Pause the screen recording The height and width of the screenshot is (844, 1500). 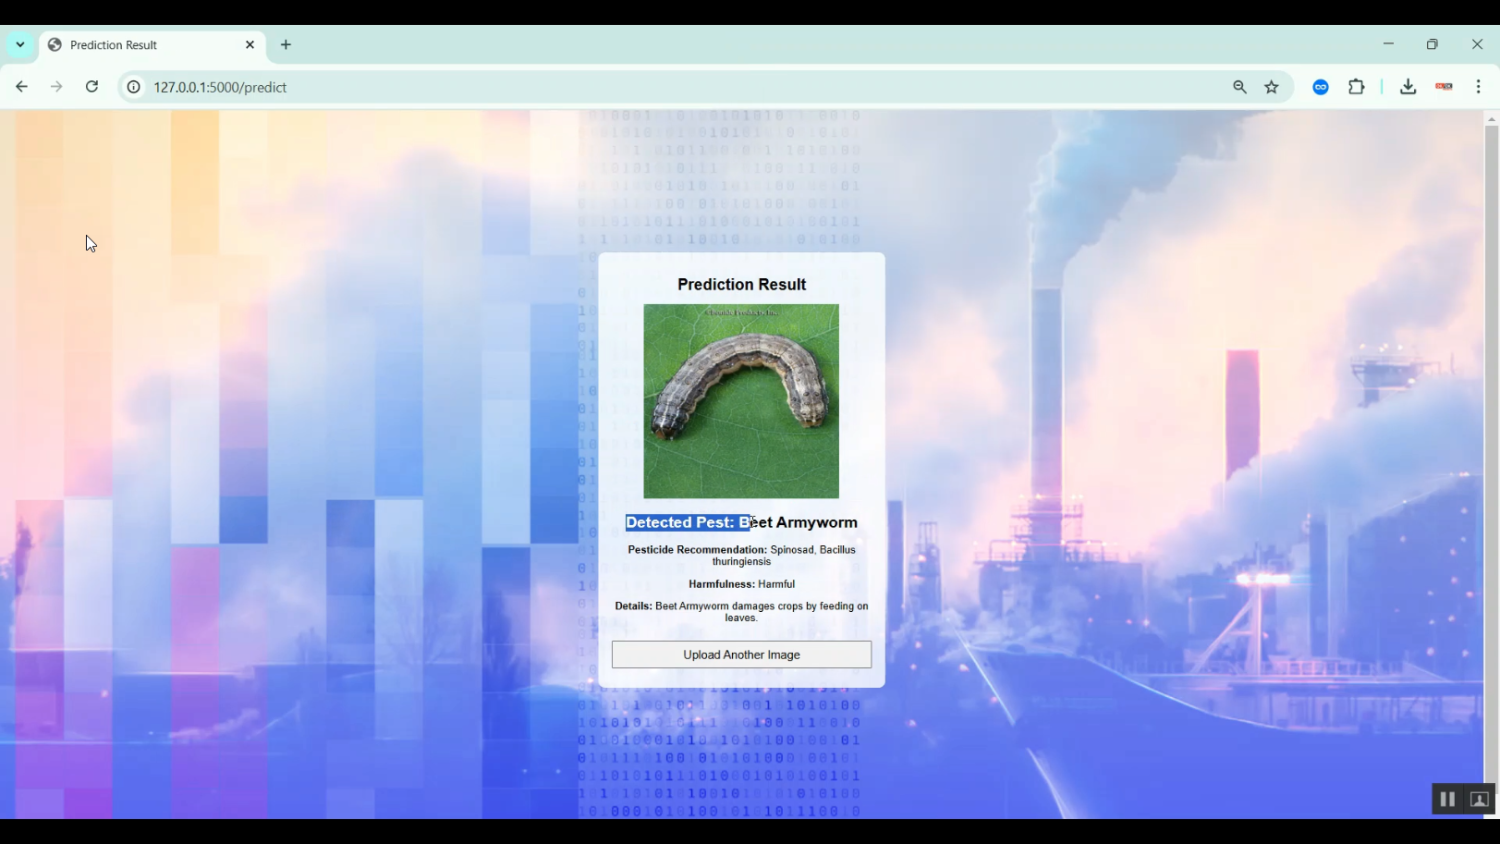point(1446,799)
